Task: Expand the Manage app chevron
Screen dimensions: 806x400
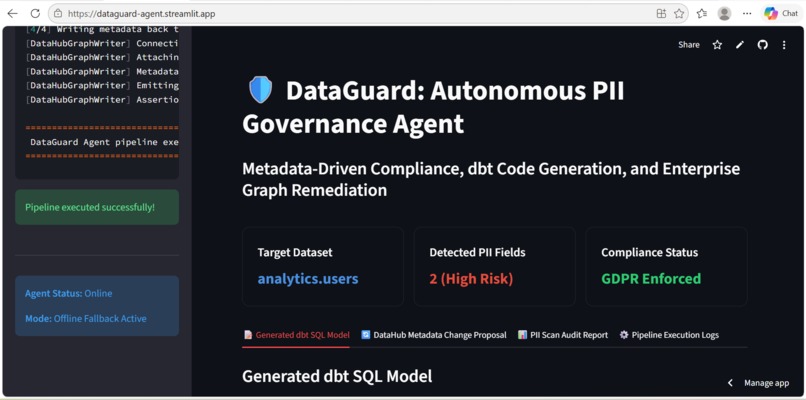Action: pos(730,383)
